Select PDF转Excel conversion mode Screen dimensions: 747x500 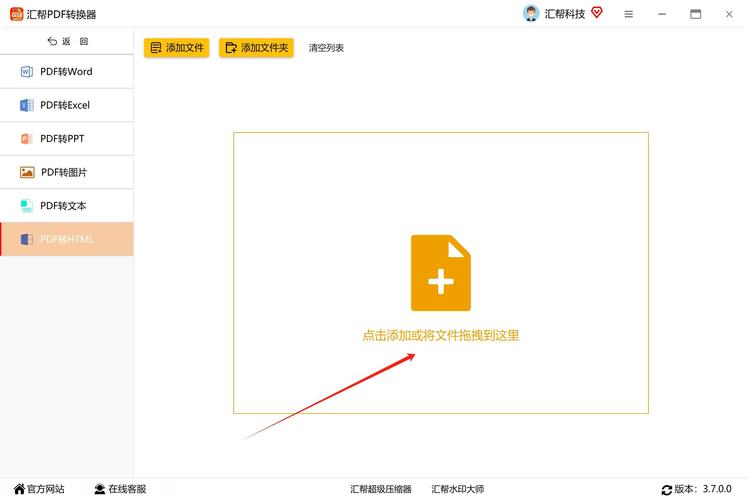pyautogui.click(x=66, y=105)
